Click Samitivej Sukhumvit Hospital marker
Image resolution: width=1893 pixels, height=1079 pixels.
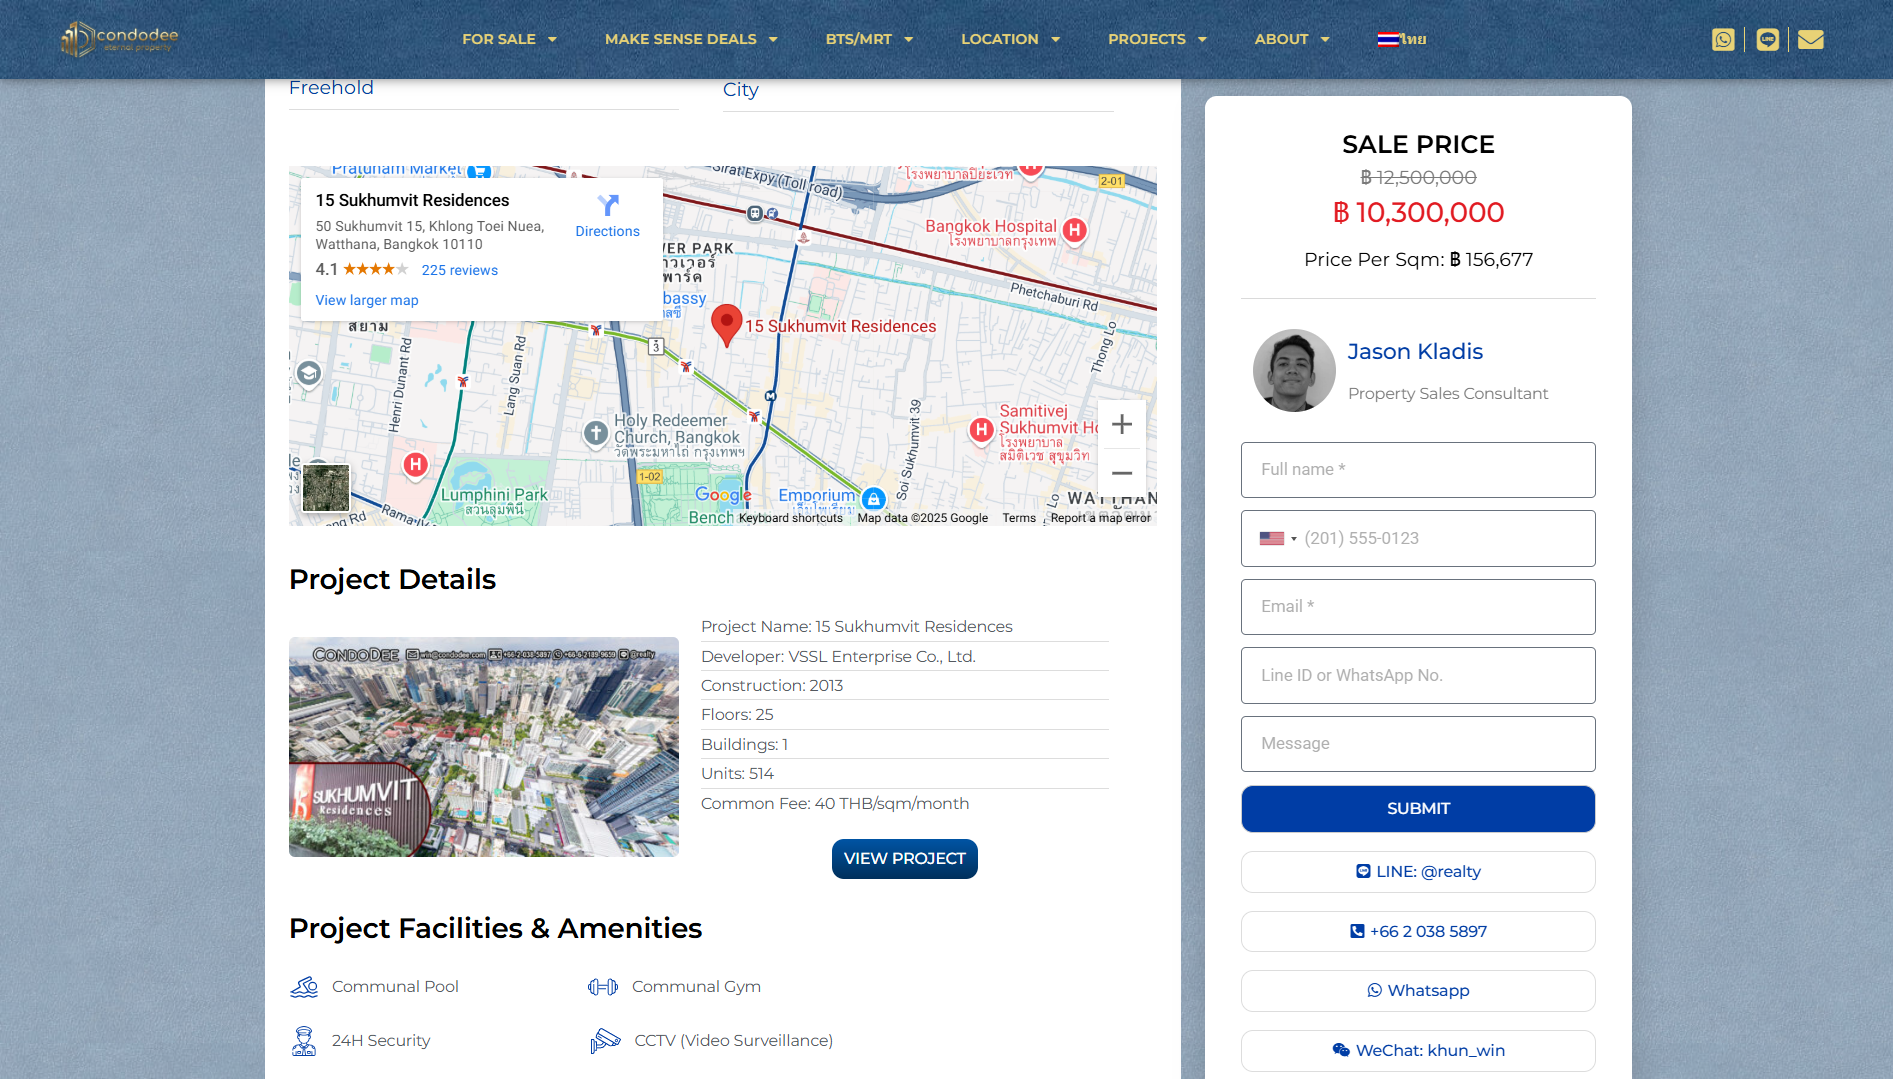click(981, 430)
